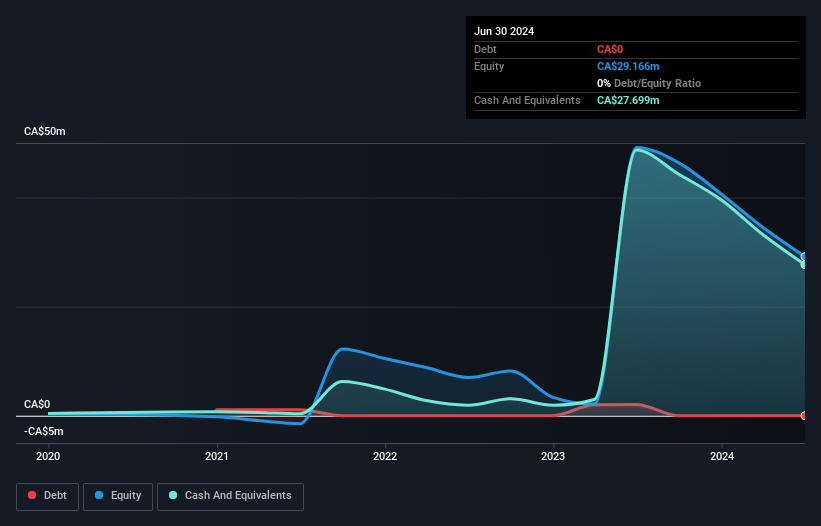Click the red Debt legend dot
821x526 pixels.
click(x=32, y=495)
